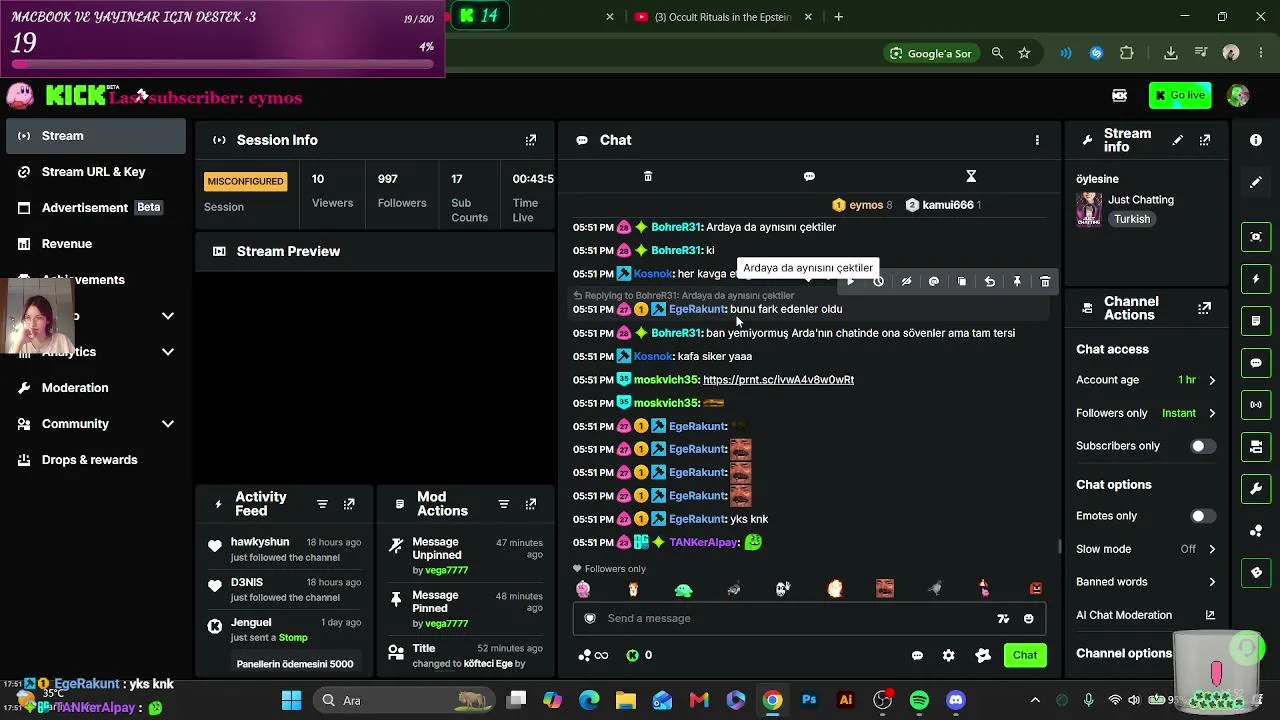
Task: Click the wrench icon in the right sidebar
Action: [x=1256, y=489]
